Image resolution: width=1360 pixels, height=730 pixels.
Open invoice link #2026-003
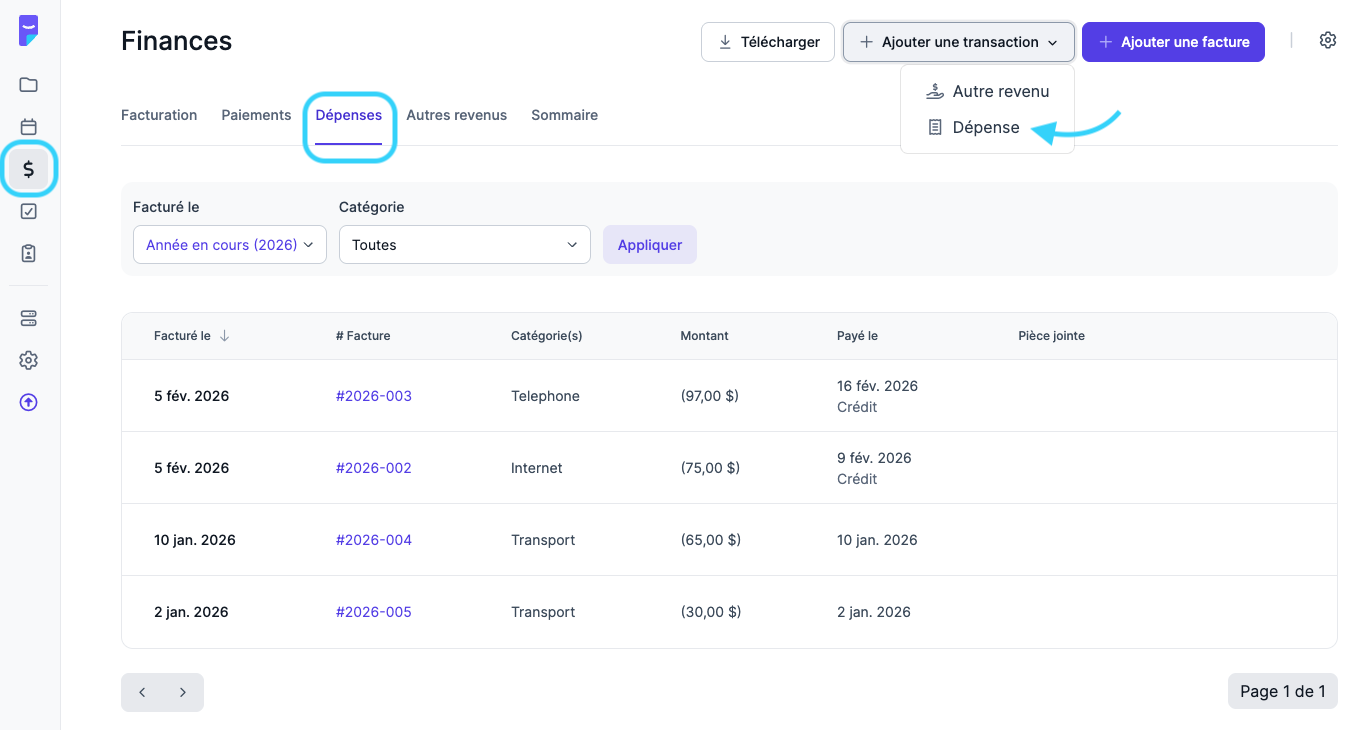click(x=373, y=396)
